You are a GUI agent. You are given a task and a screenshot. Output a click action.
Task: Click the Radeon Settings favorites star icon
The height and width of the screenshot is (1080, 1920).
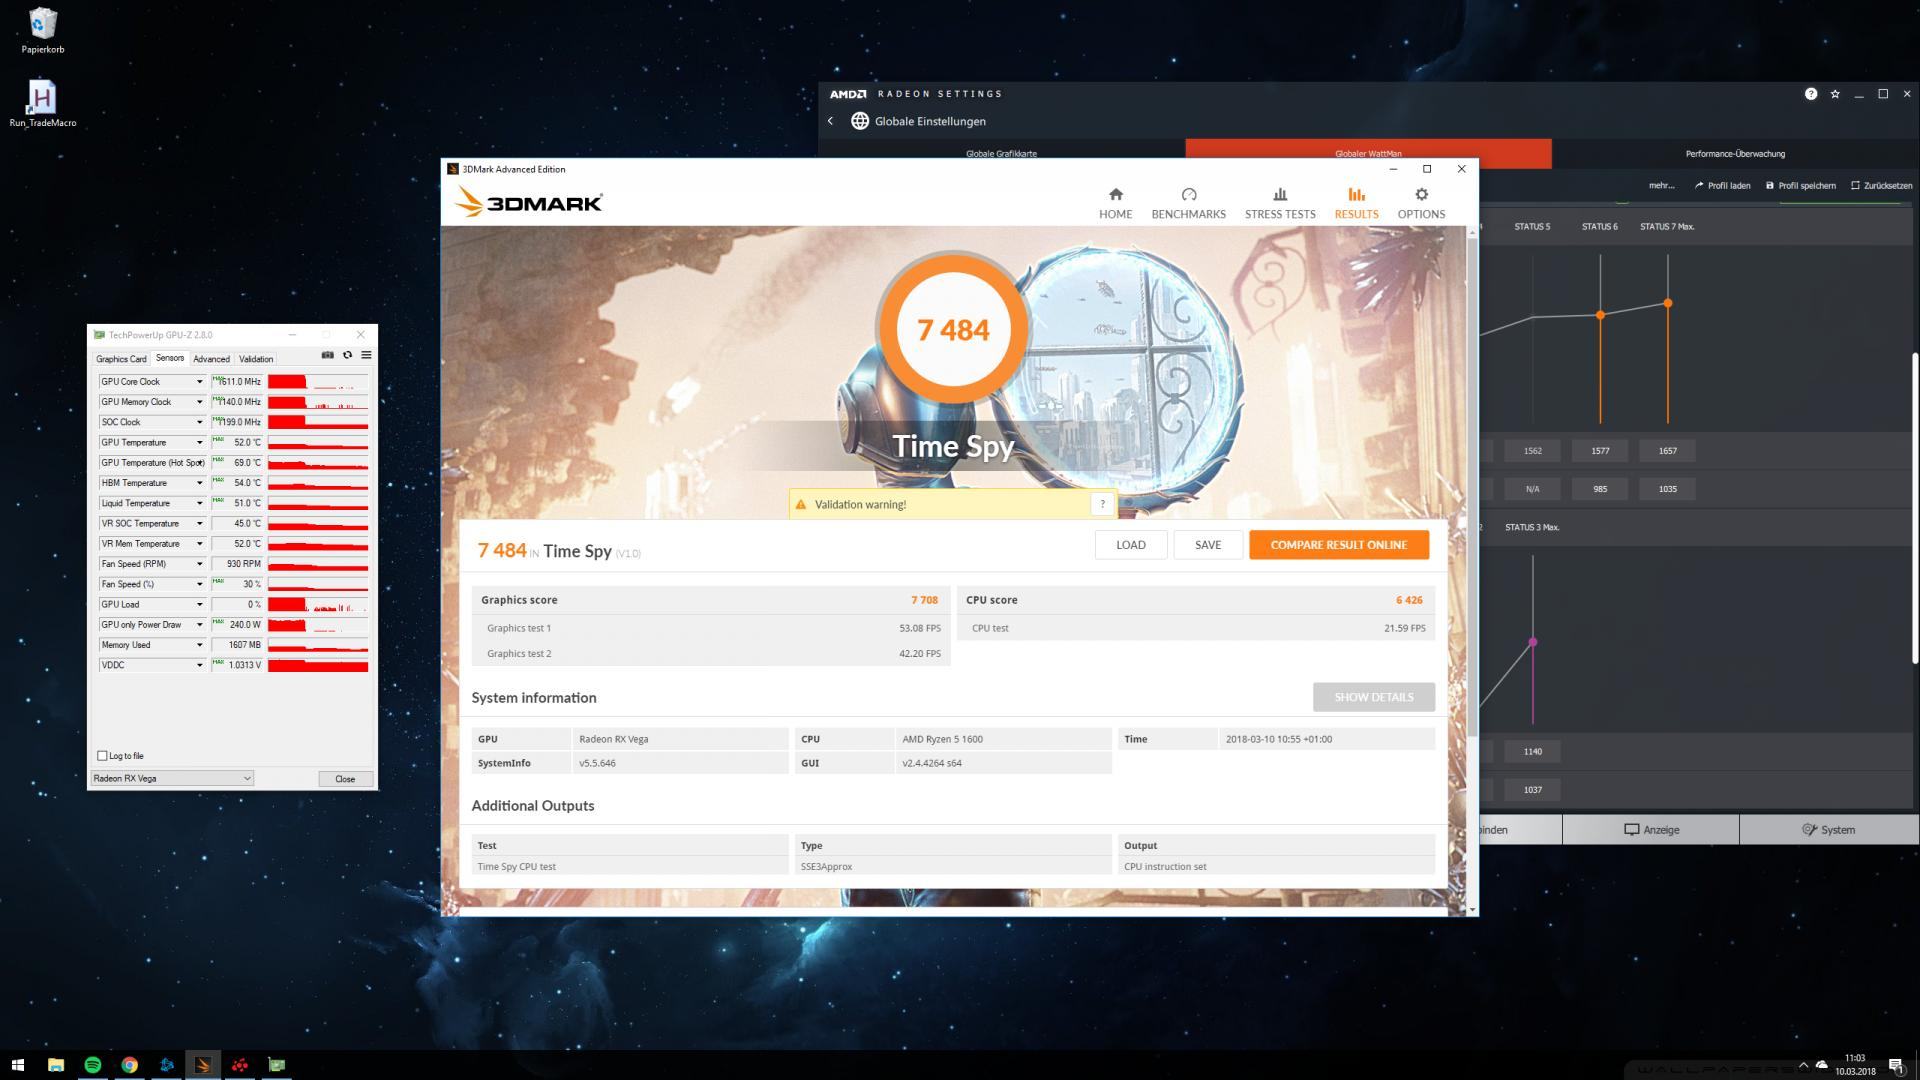pyautogui.click(x=1834, y=94)
